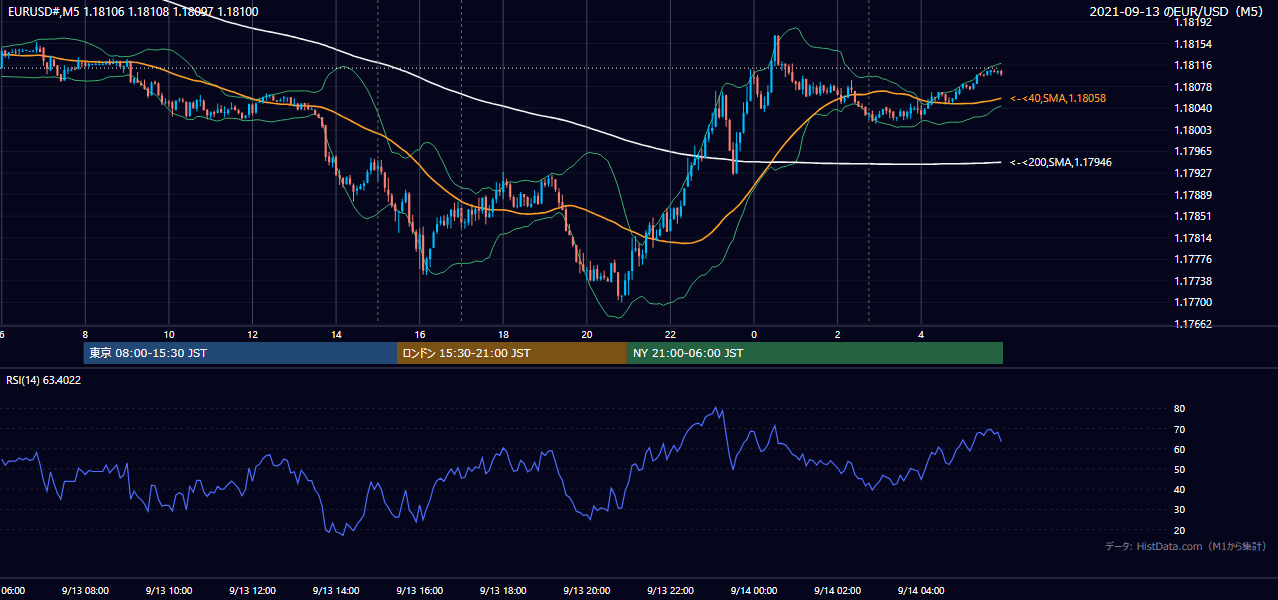Screen dimensions: 1278x600
Task: Click the 9/13 16:00 bottom time label
Action: 419,590
